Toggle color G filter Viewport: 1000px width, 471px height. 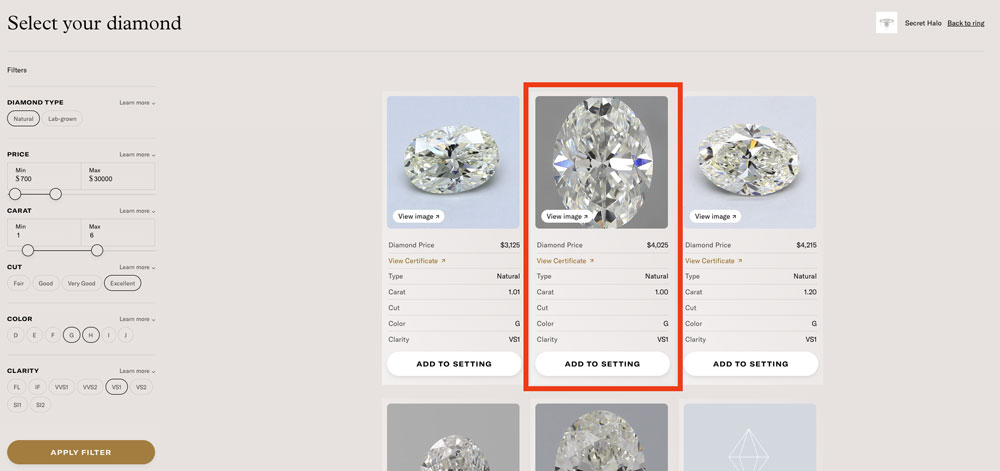(71, 335)
